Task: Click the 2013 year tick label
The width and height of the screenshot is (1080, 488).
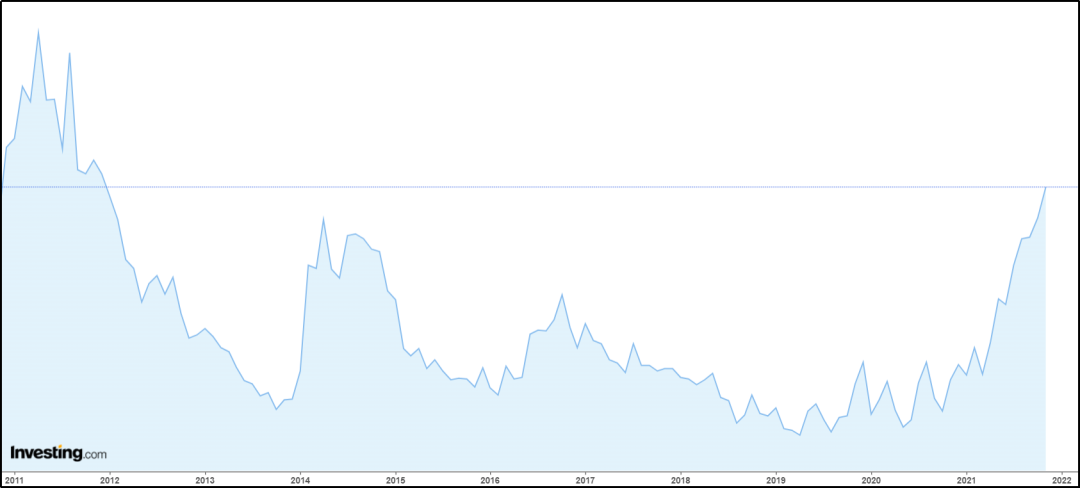Action: coord(205,479)
